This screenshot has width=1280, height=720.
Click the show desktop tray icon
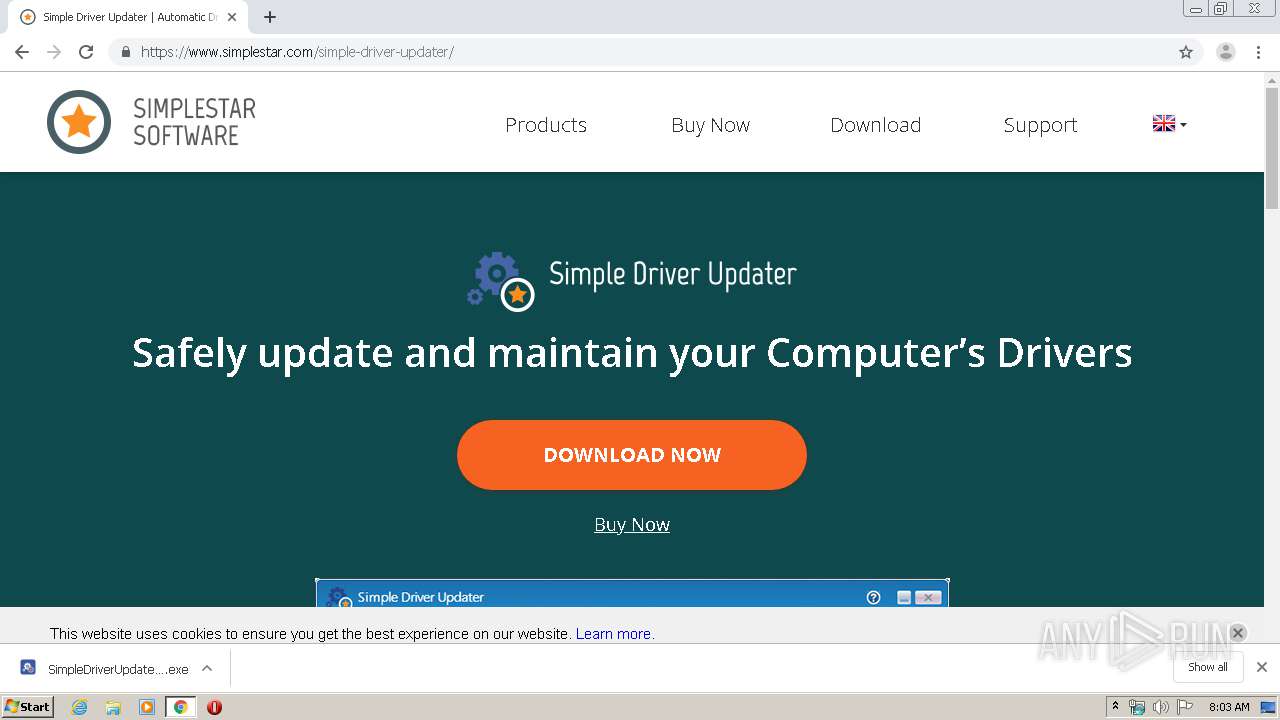(1268, 707)
